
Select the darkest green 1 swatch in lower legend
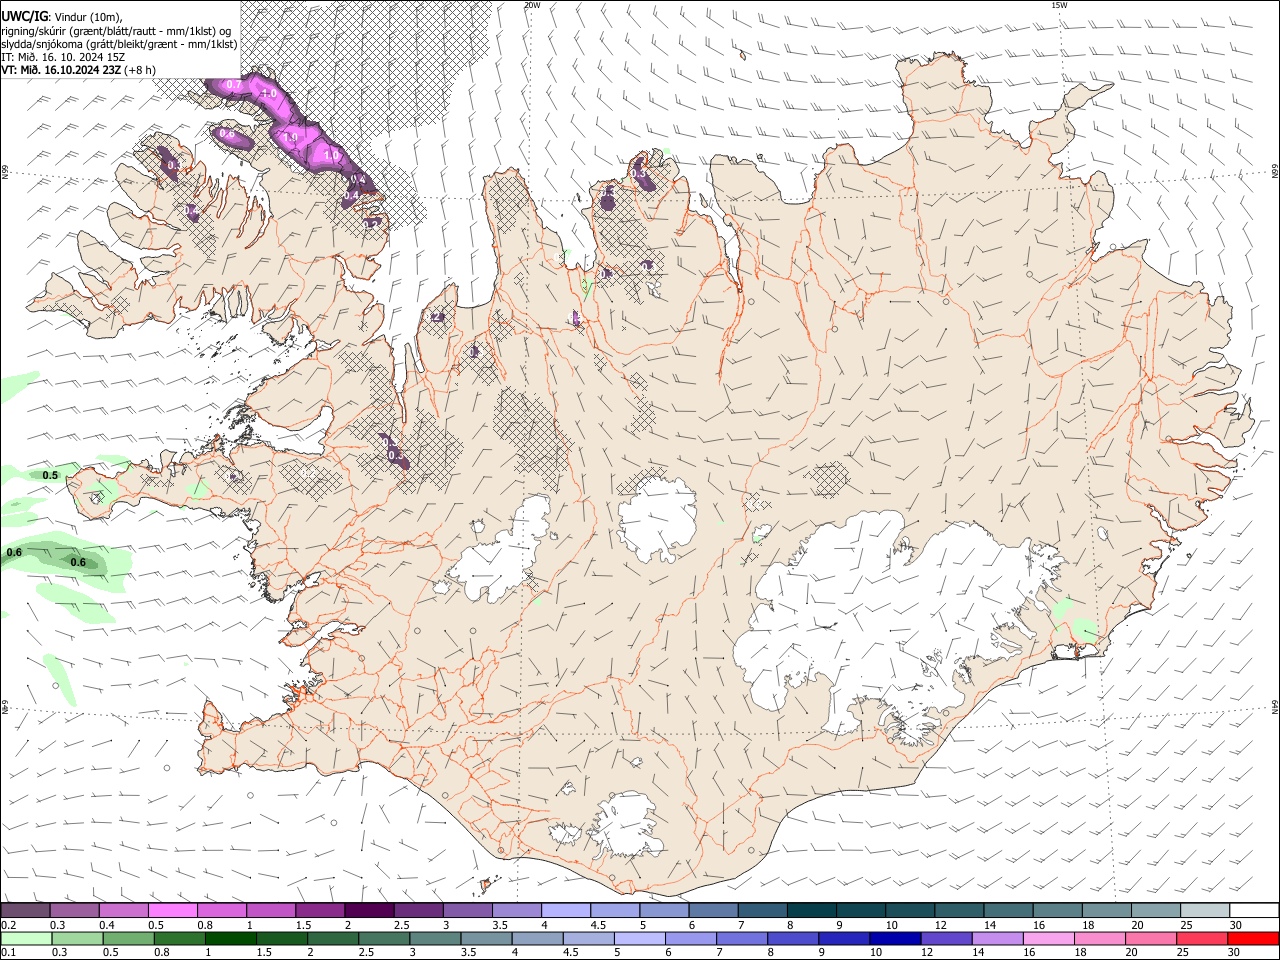click(230, 938)
